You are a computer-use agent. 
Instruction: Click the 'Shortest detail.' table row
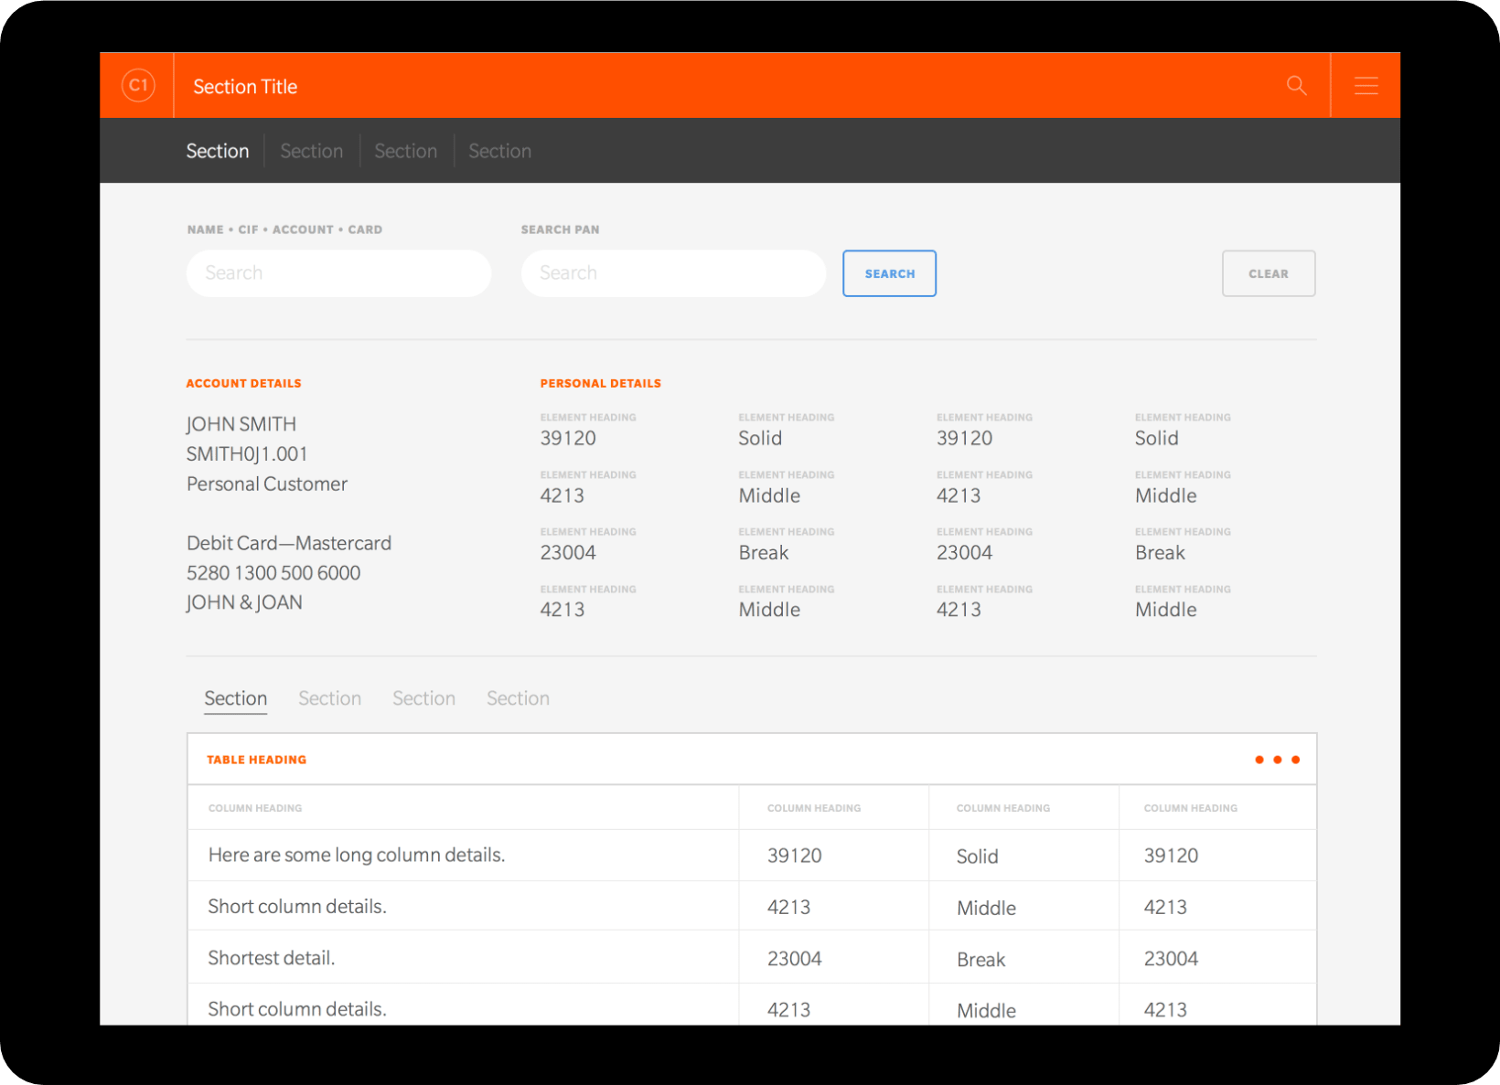pos(751,958)
